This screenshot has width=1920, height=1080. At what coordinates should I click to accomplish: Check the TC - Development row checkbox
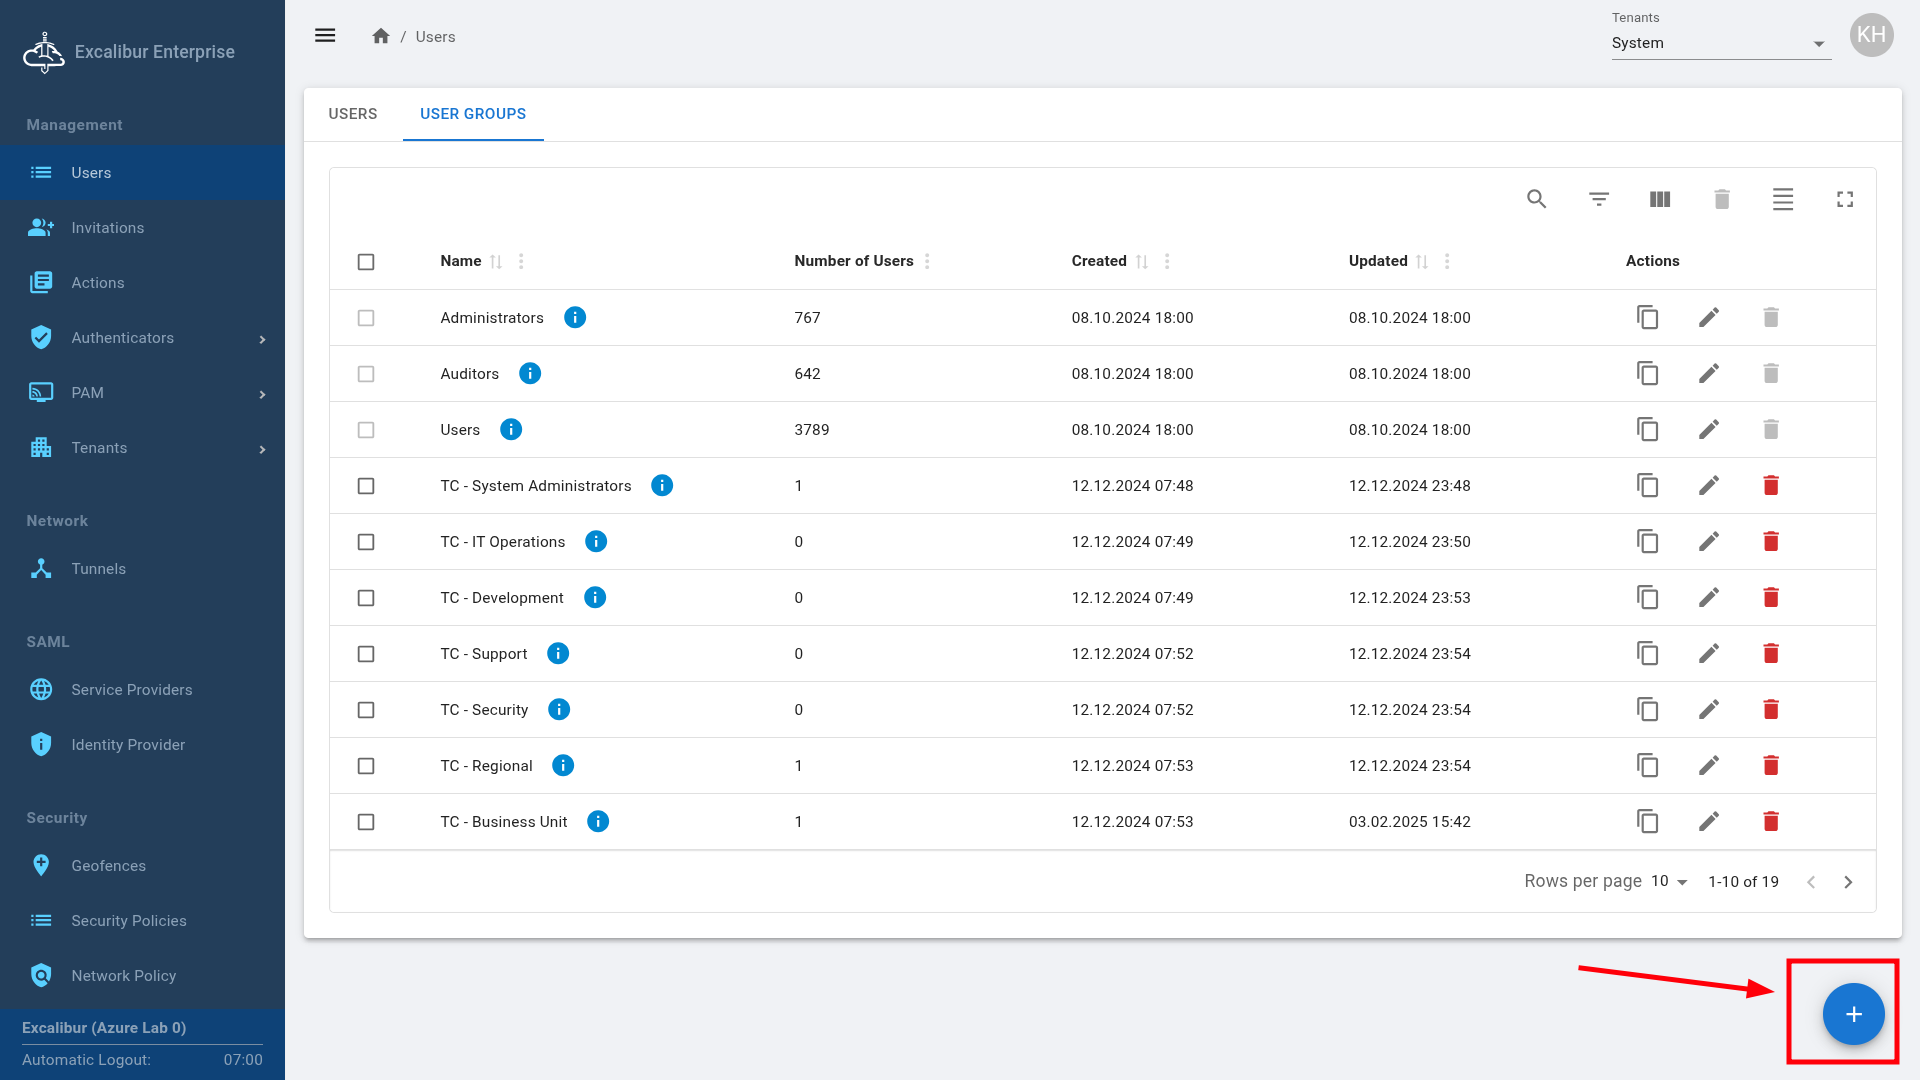[366, 598]
